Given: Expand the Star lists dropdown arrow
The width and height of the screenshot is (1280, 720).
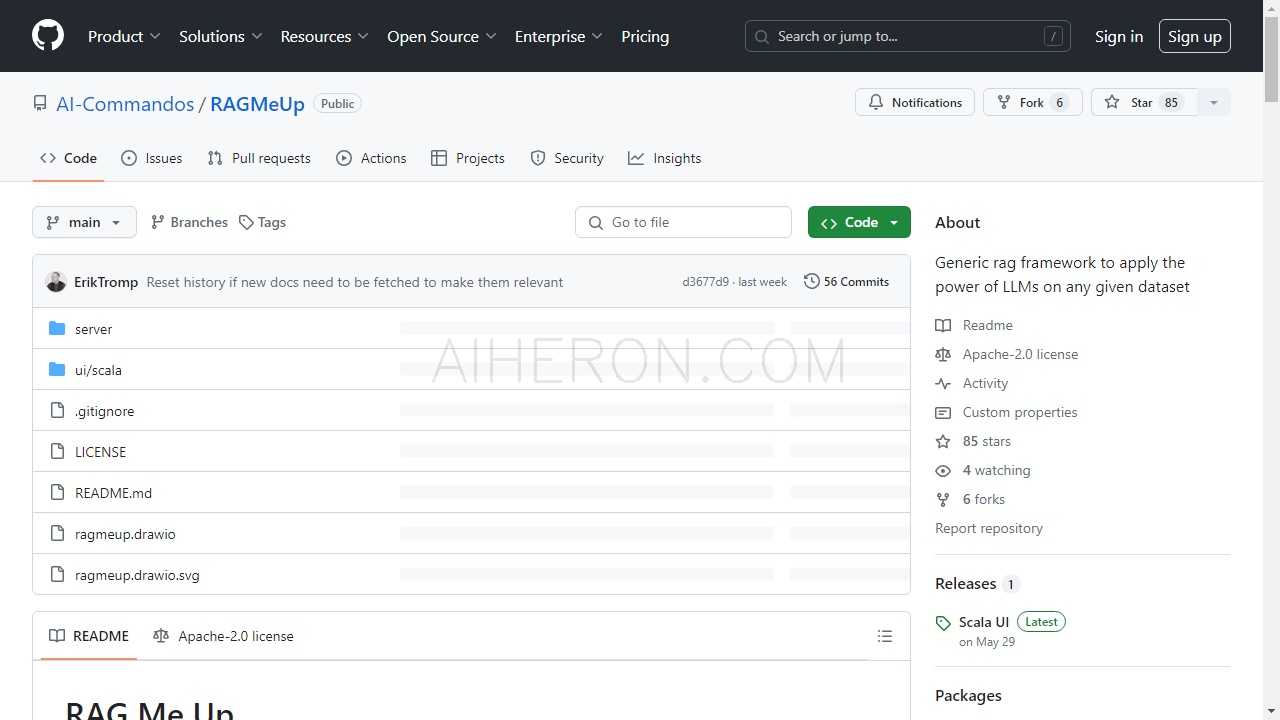Looking at the screenshot, I should pos(1213,103).
